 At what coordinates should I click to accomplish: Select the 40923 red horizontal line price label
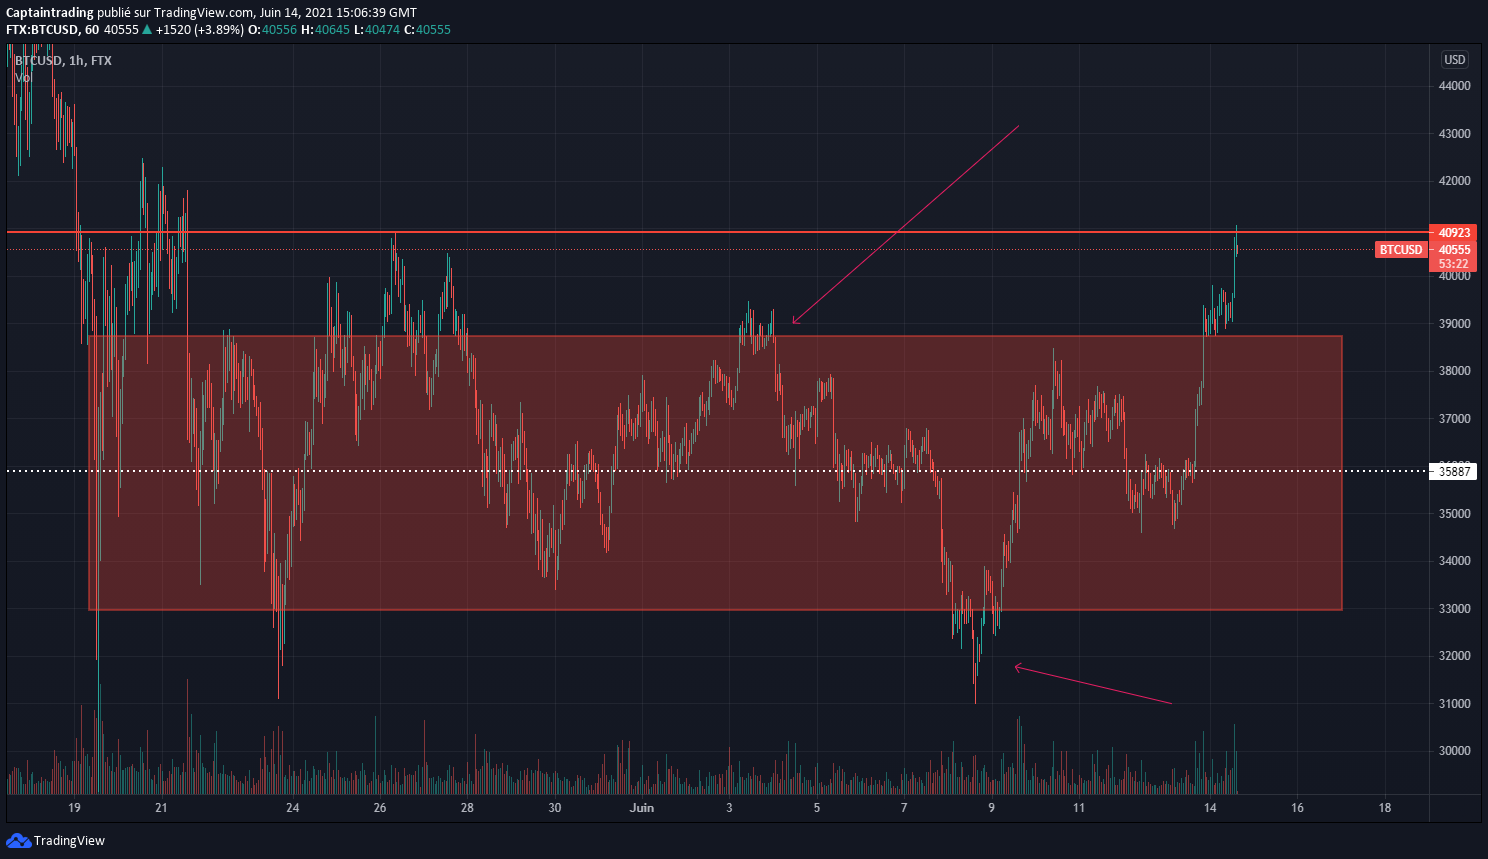[x=1454, y=233]
